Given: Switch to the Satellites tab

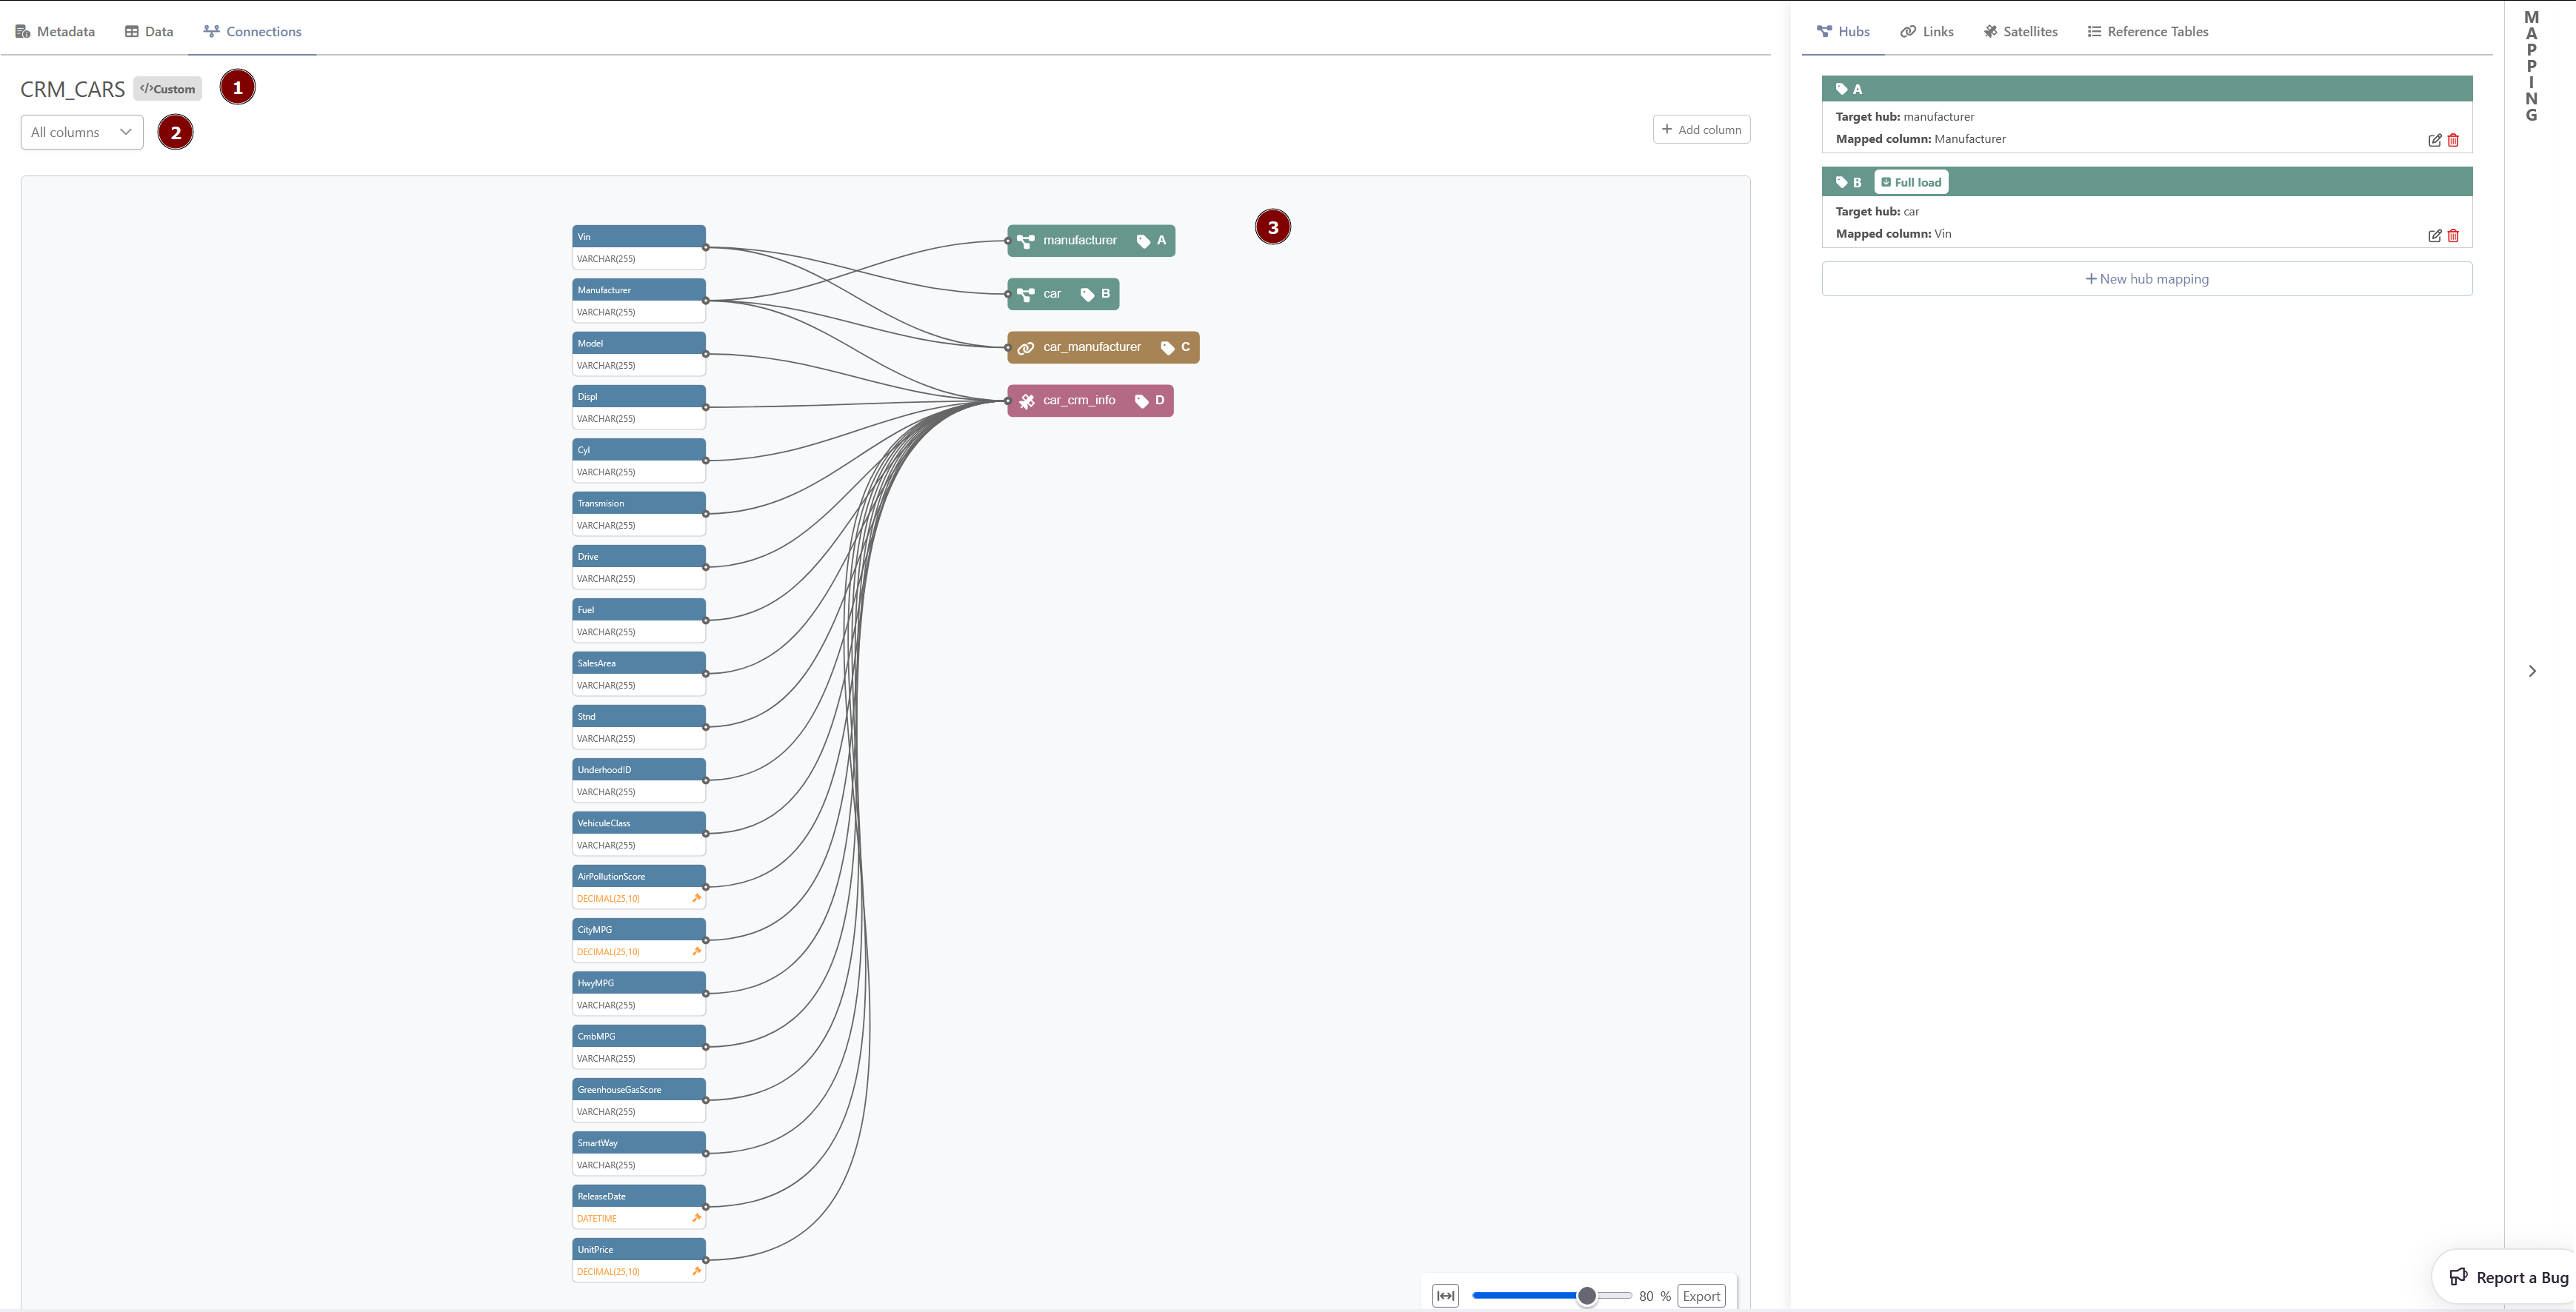Looking at the screenshot, I should [2021, 31].
